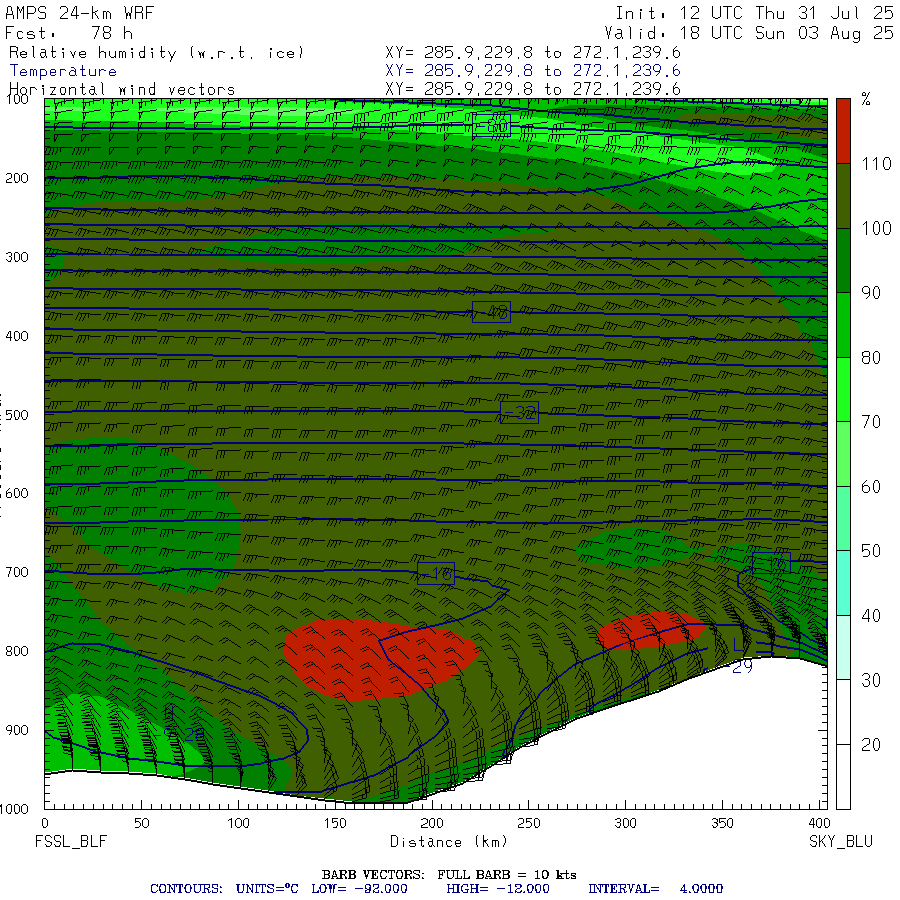Click the pale colorbar segment between 30 and 40
This screenshot has height=900, width=900.
pyautogui.click(x=843, y=648)
